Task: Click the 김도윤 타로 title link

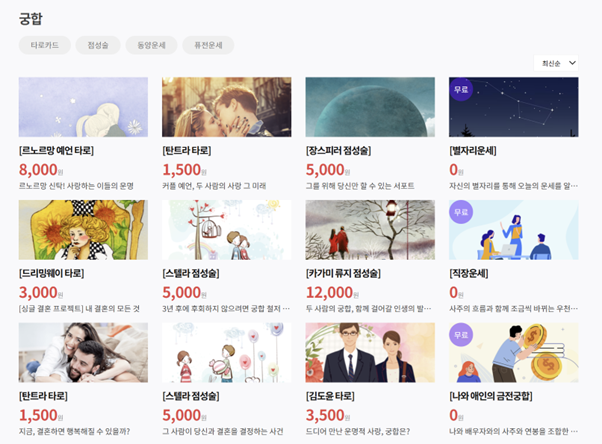Action: (x=330, y=396)
